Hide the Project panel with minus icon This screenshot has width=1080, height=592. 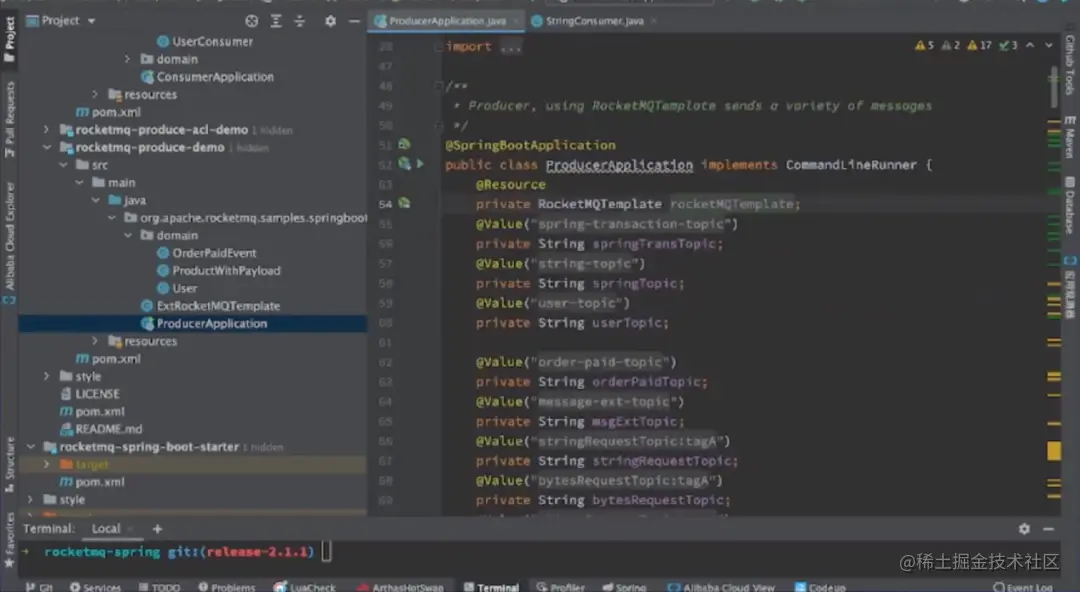pyautogui.click(x=354, y=21)
